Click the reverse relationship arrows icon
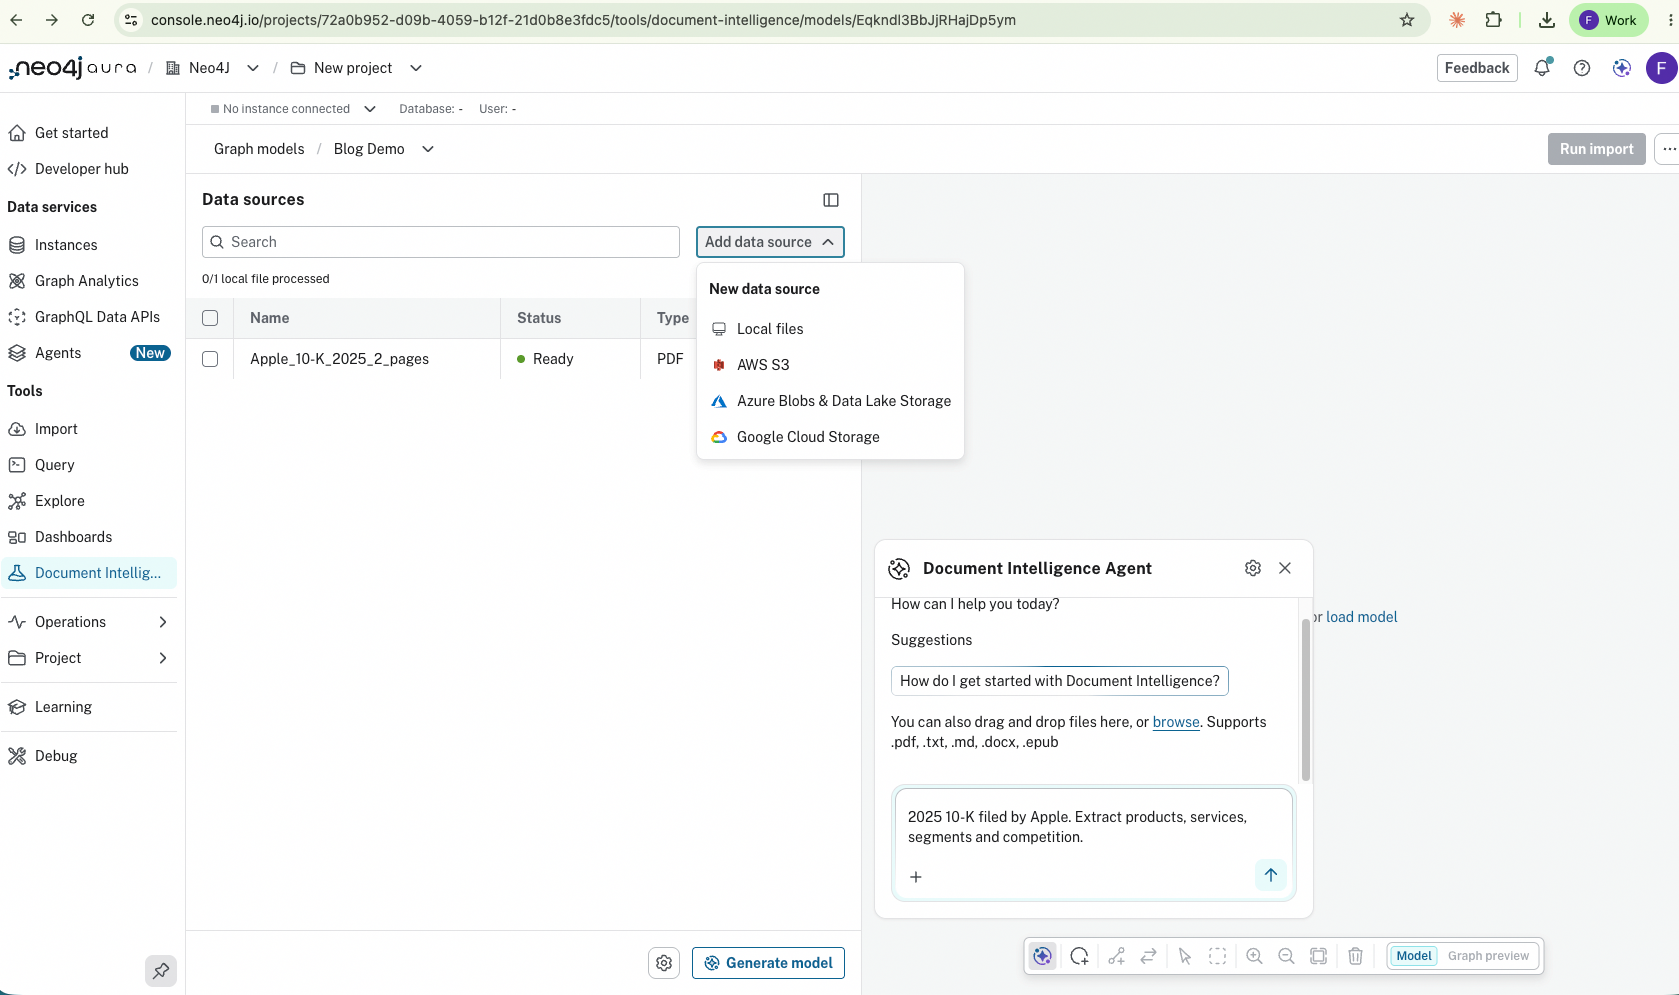 [1149, 956]
